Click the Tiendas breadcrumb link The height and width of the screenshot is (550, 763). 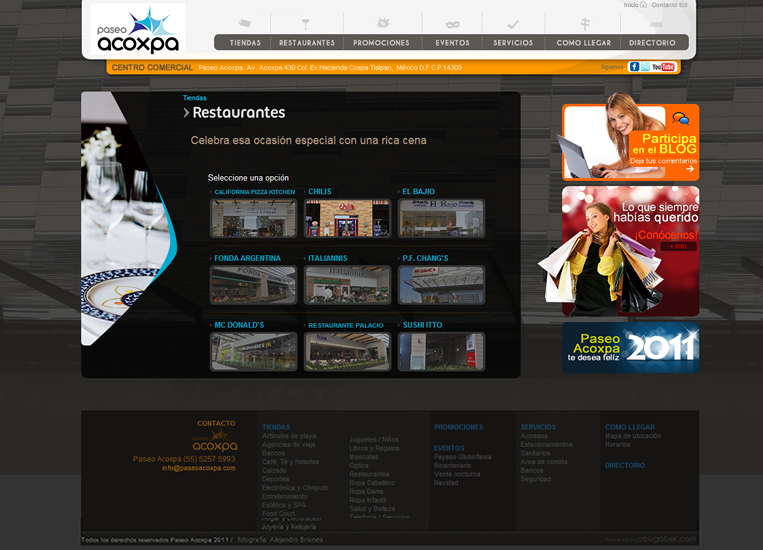tap(195, 98)
